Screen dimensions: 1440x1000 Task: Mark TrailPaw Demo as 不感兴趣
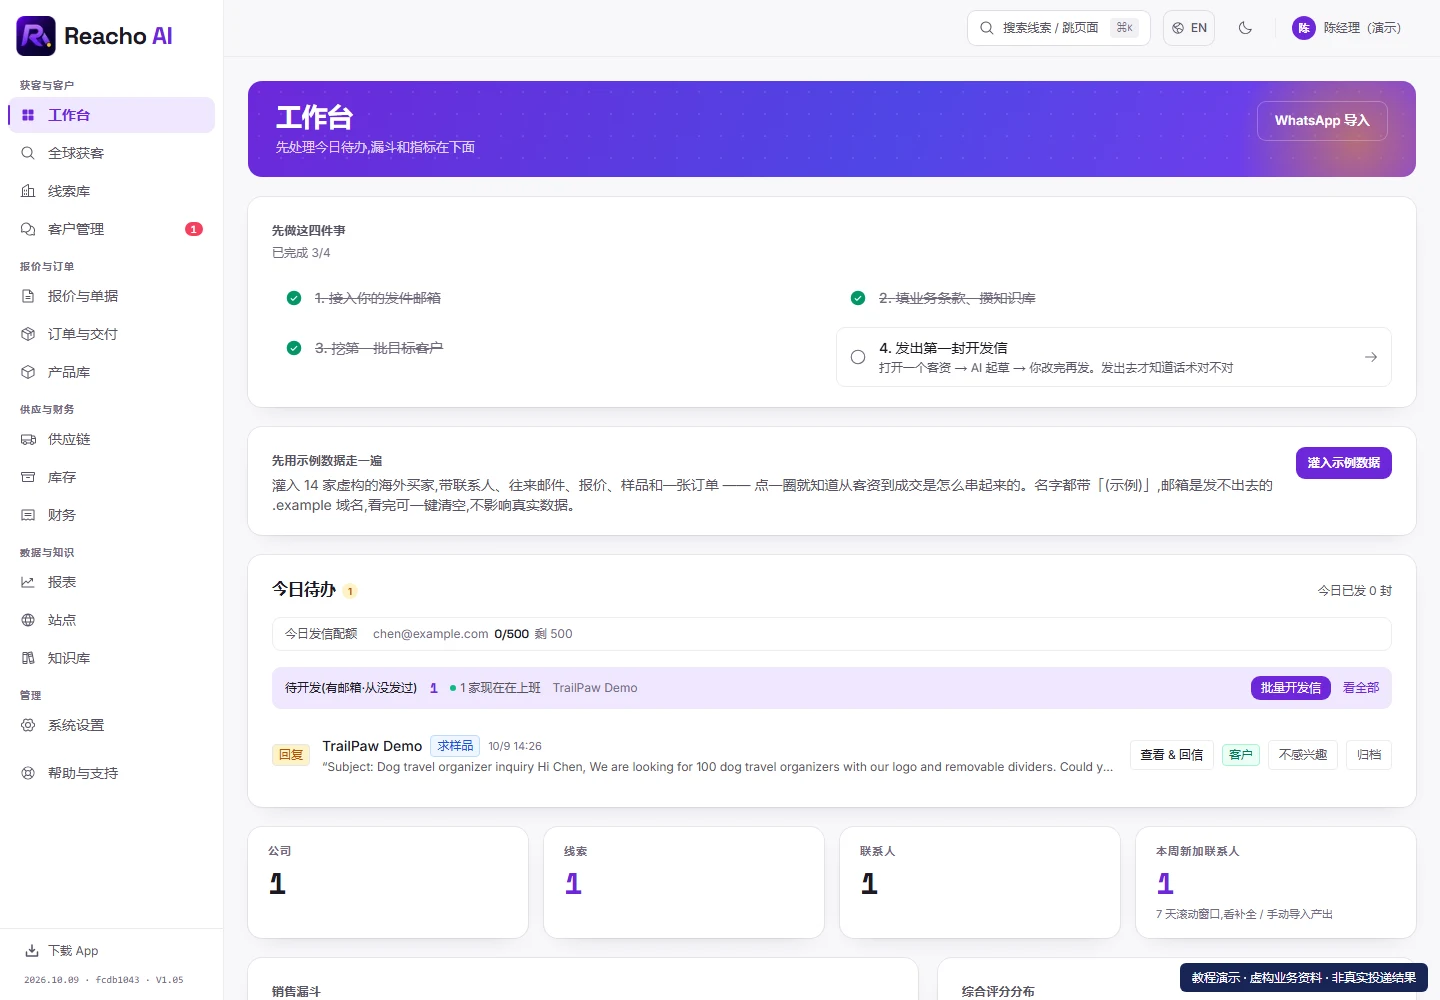[x=1303, y=755]
